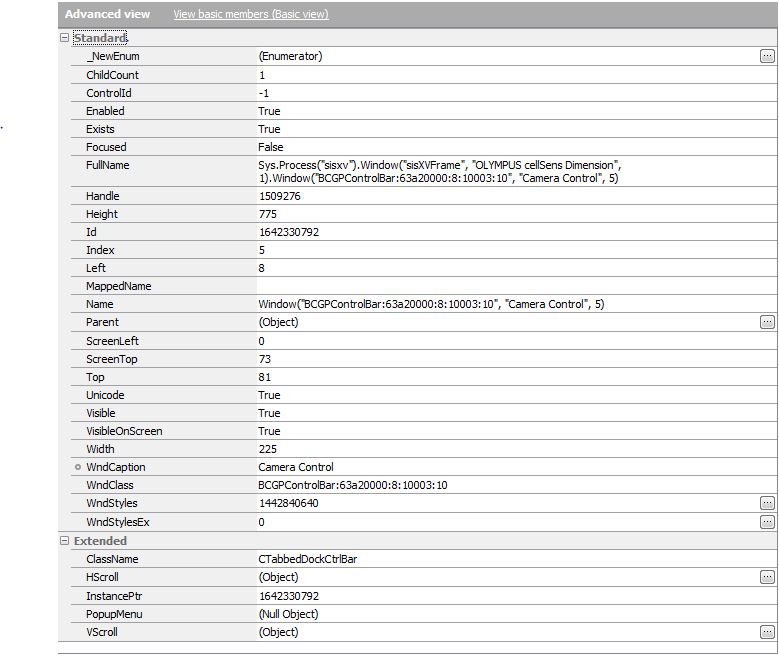Open WndStyles details via ellipsis button

coord(767,503)
